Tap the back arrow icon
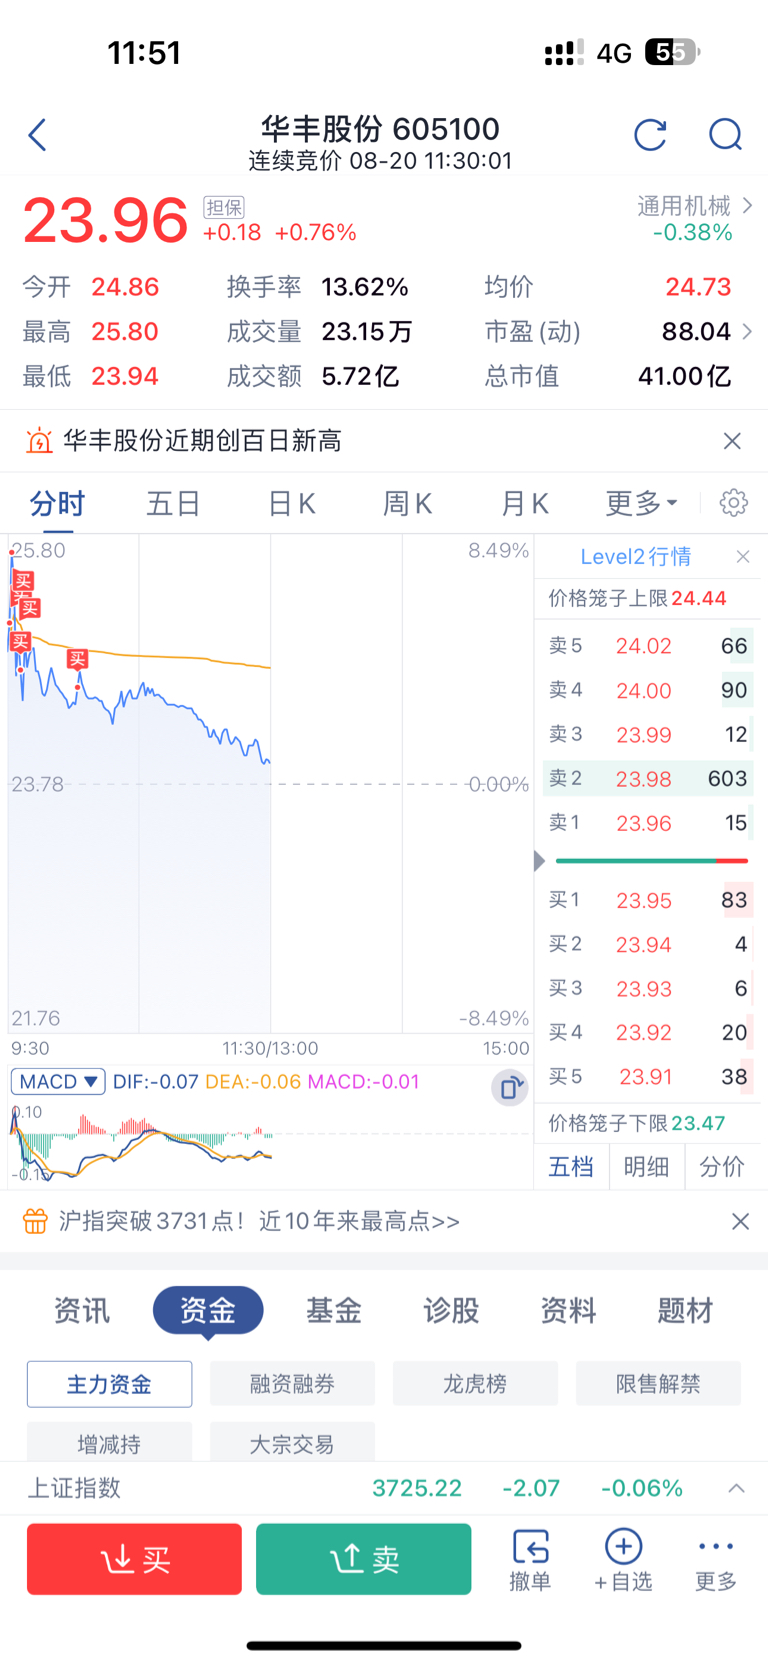 (38, 135)
